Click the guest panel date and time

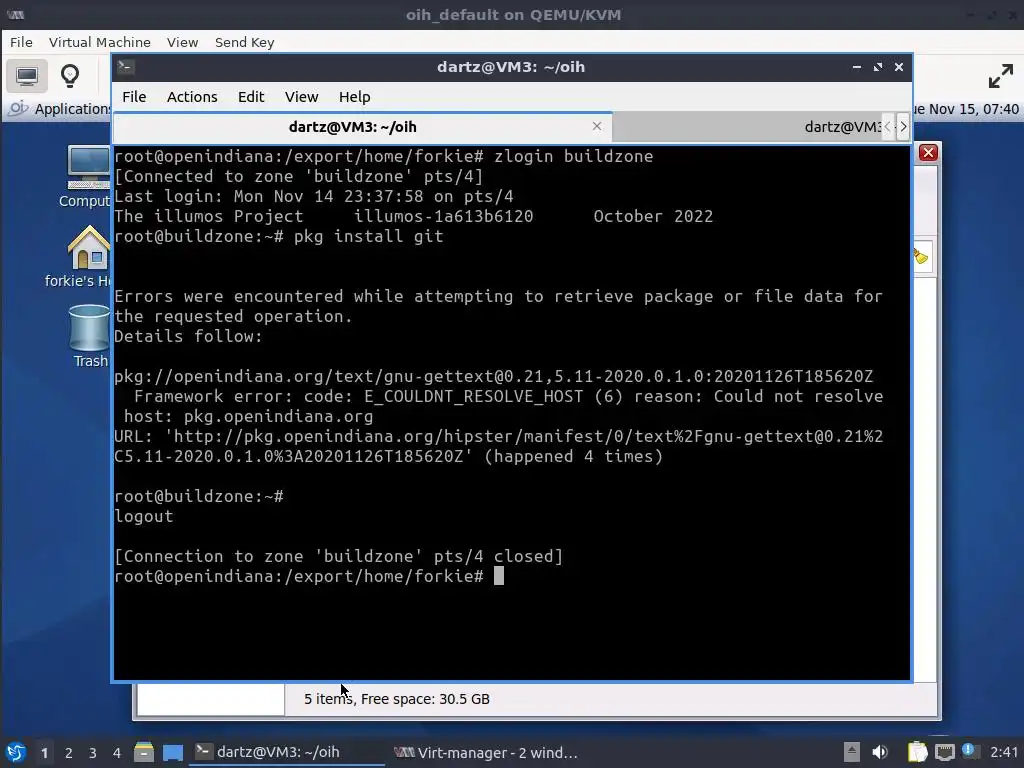967,109
